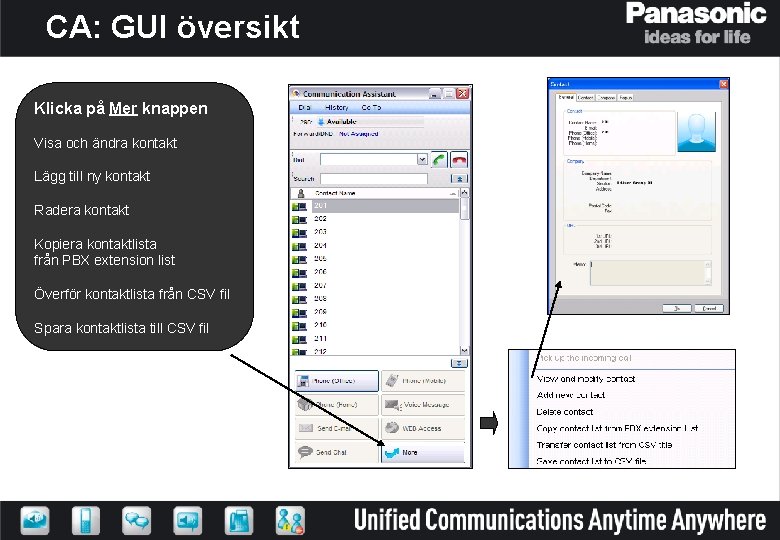Click the Memo text area in Contact dialog

[651, 272]
